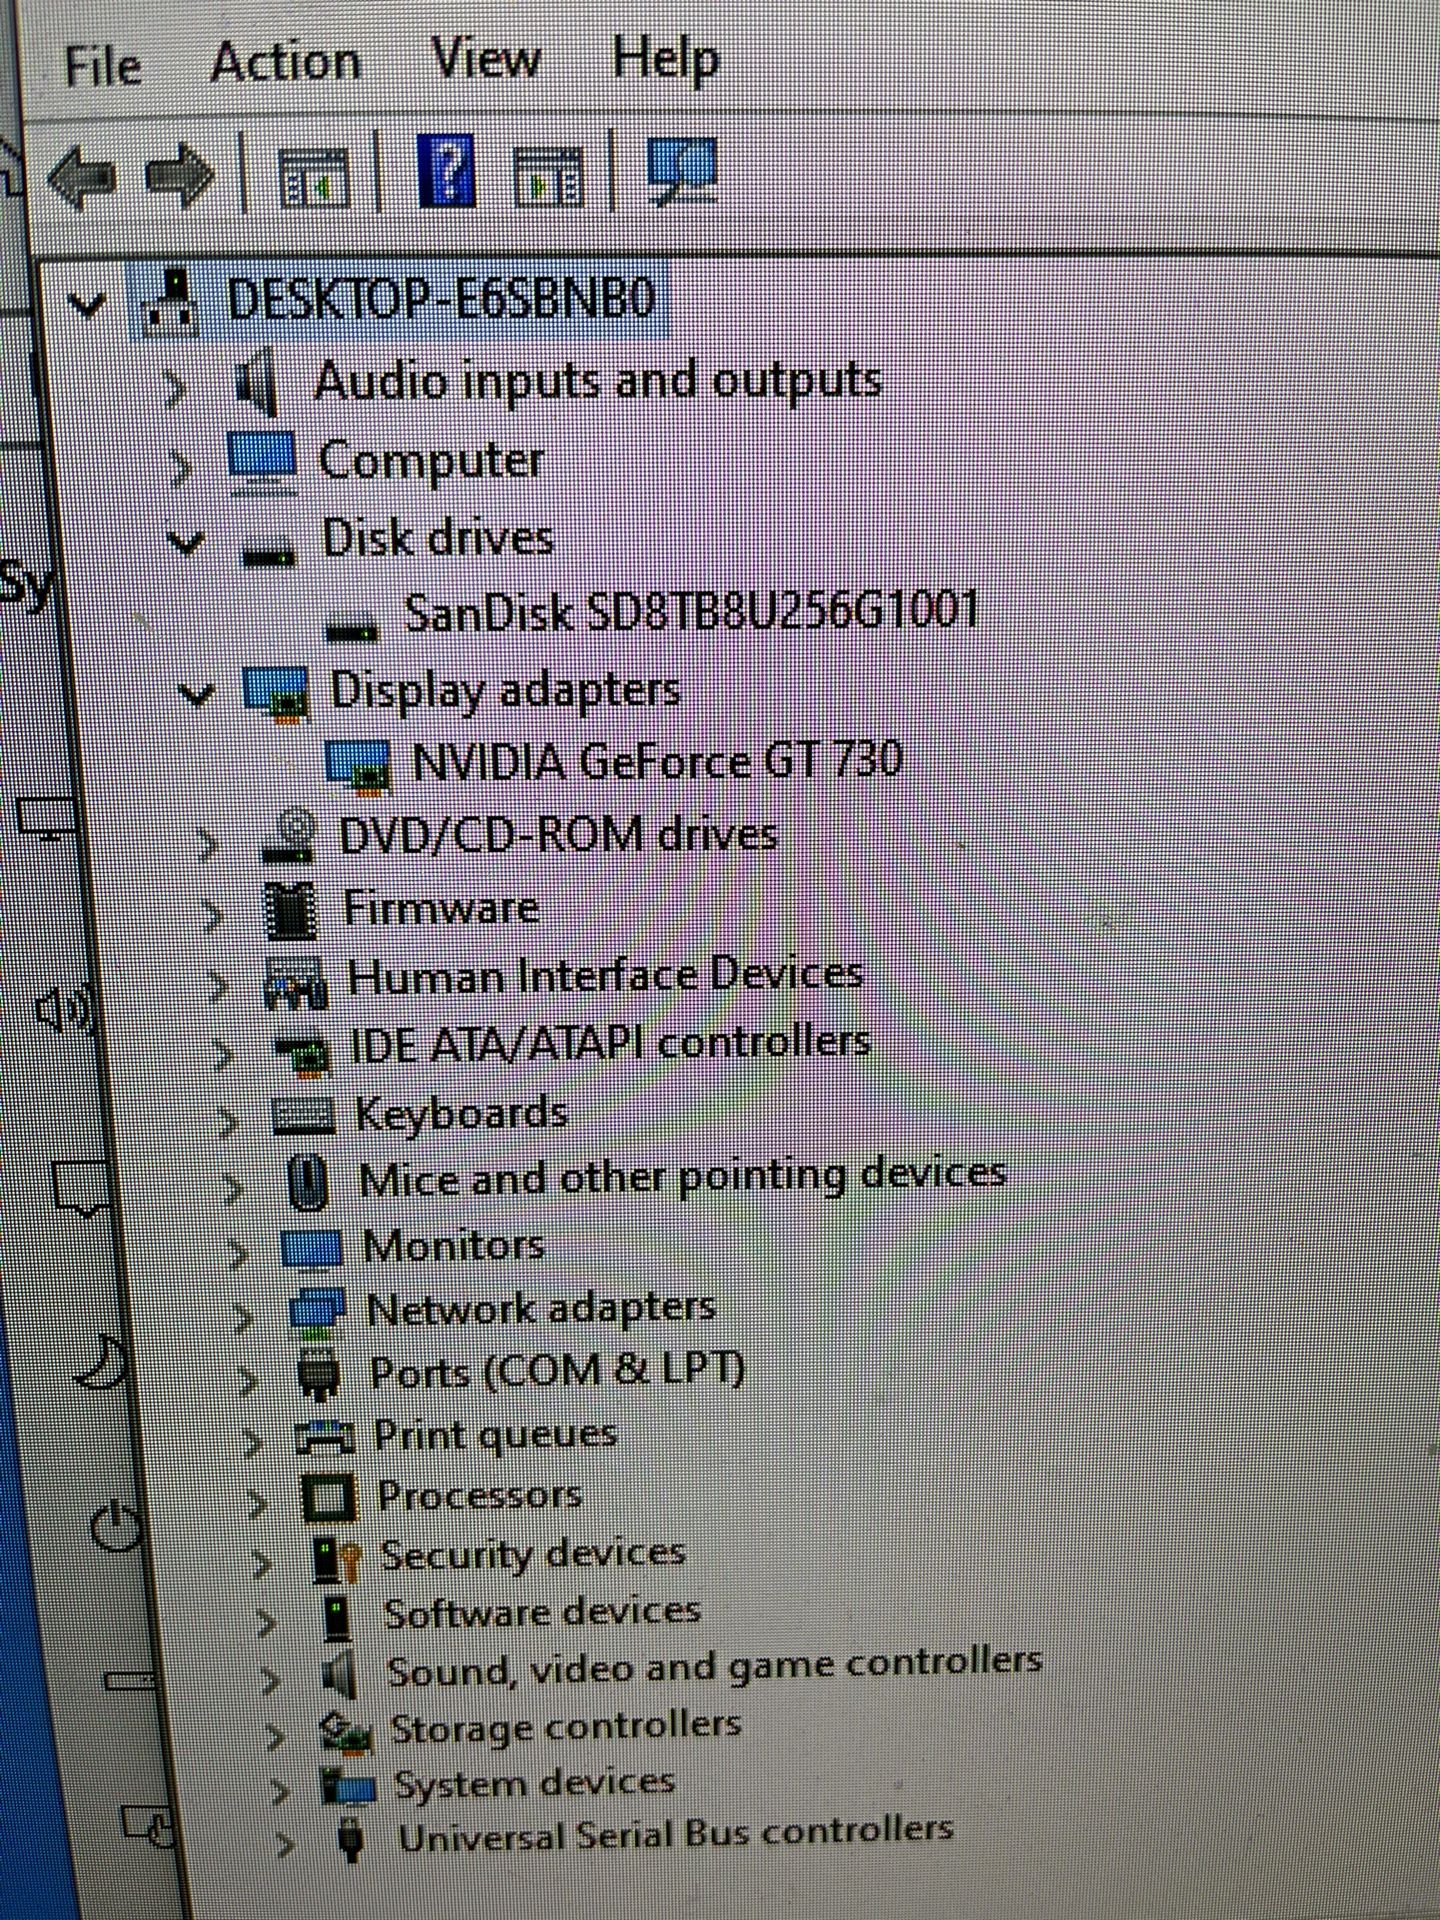Select the Monitors label

coord(454,1246)
